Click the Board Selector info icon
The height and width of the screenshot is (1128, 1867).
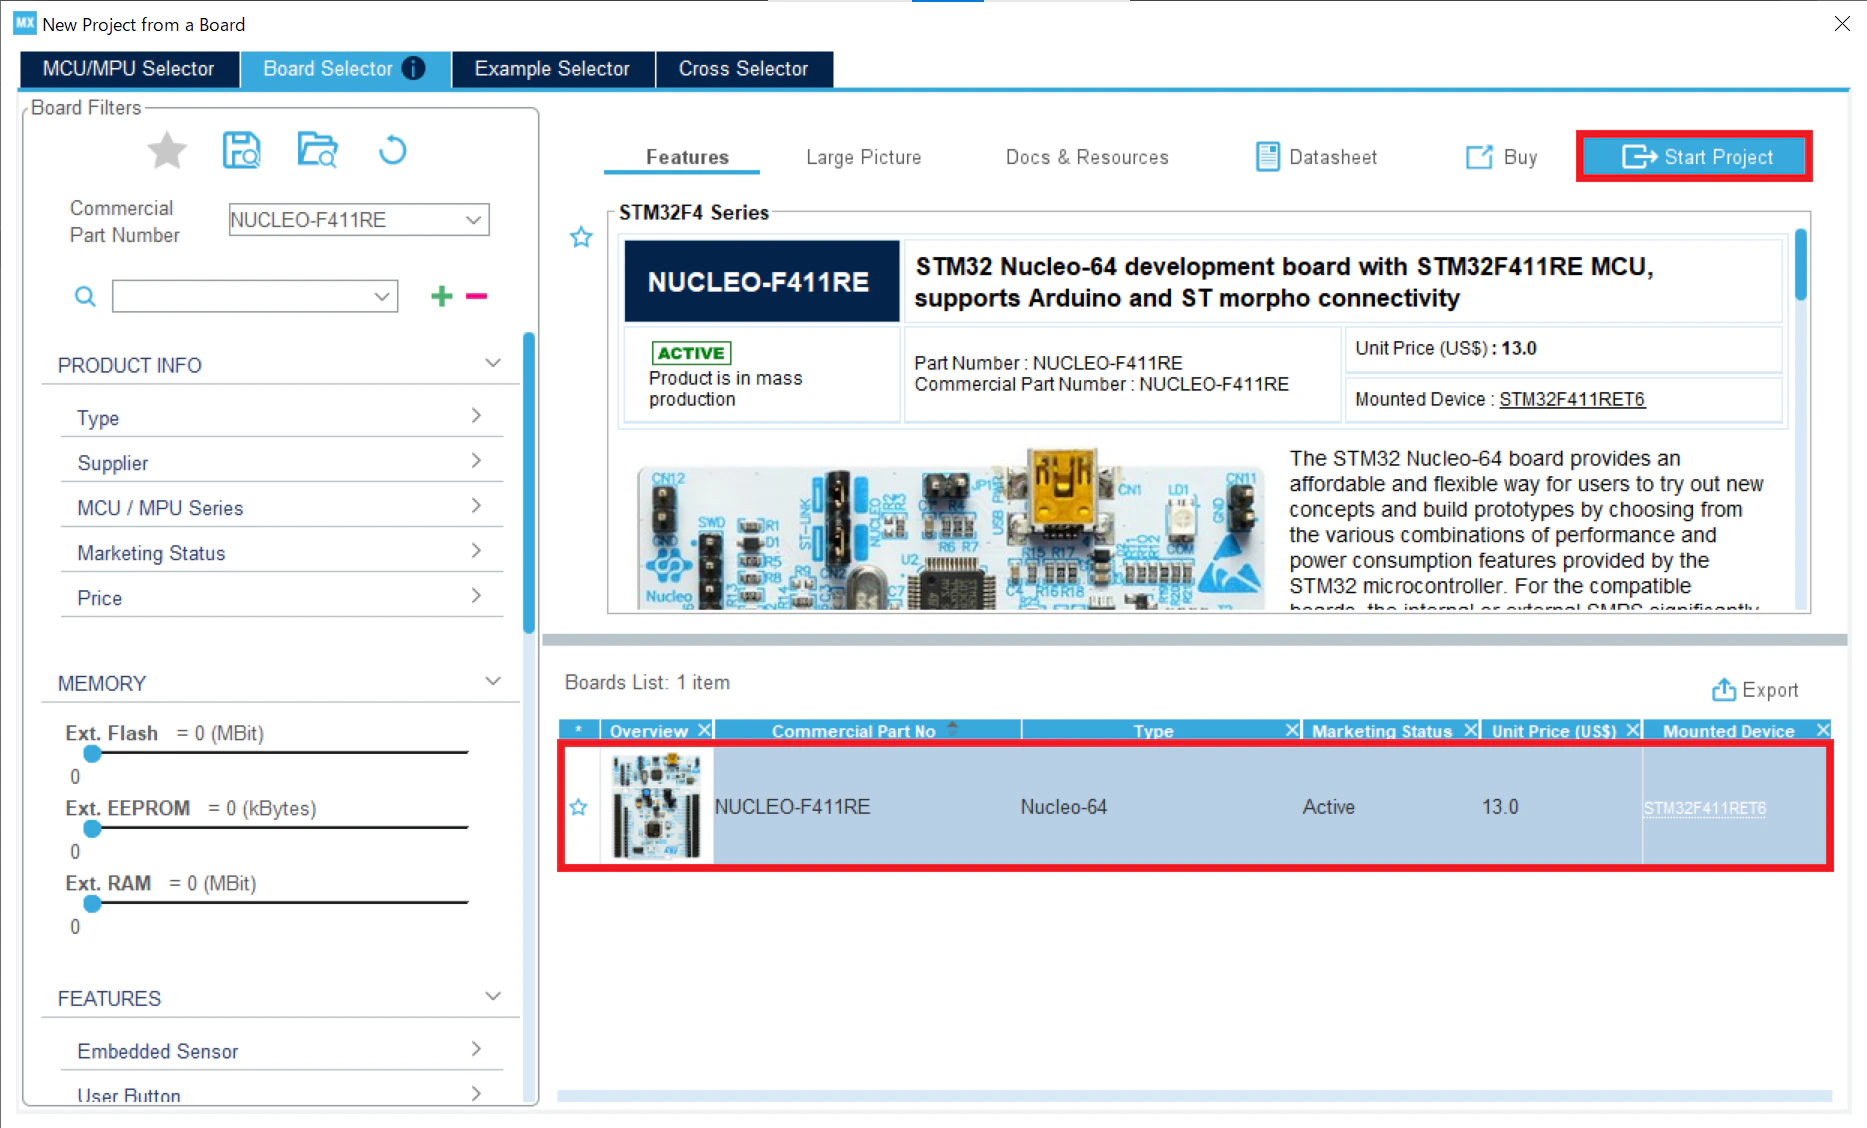tap(413, 68)
